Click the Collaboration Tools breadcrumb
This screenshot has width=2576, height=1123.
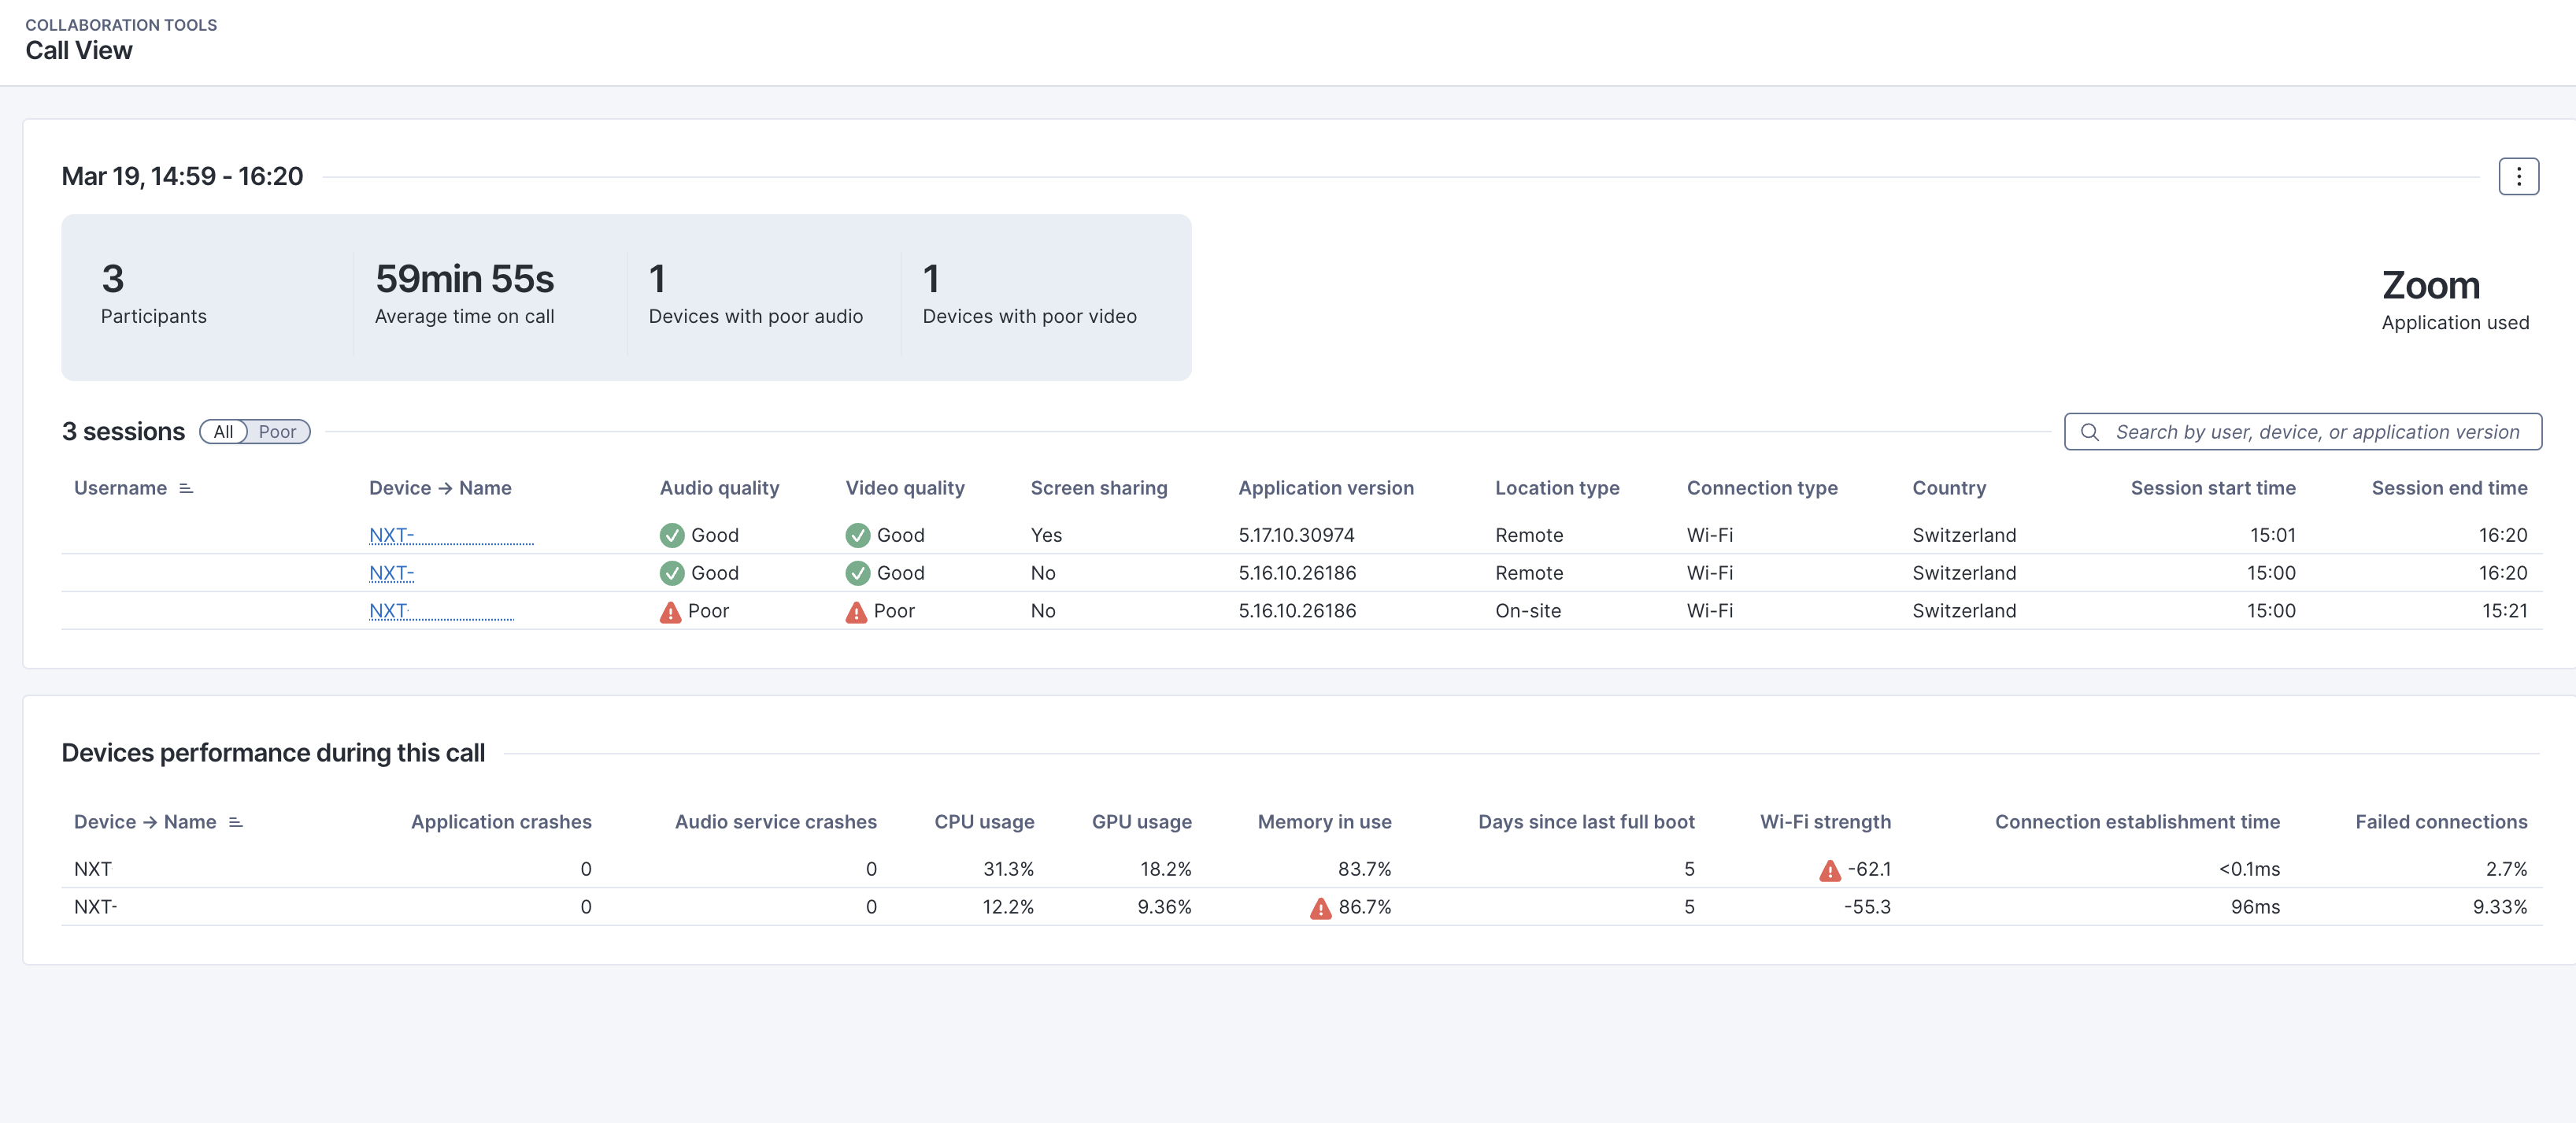tap(121, 25)
